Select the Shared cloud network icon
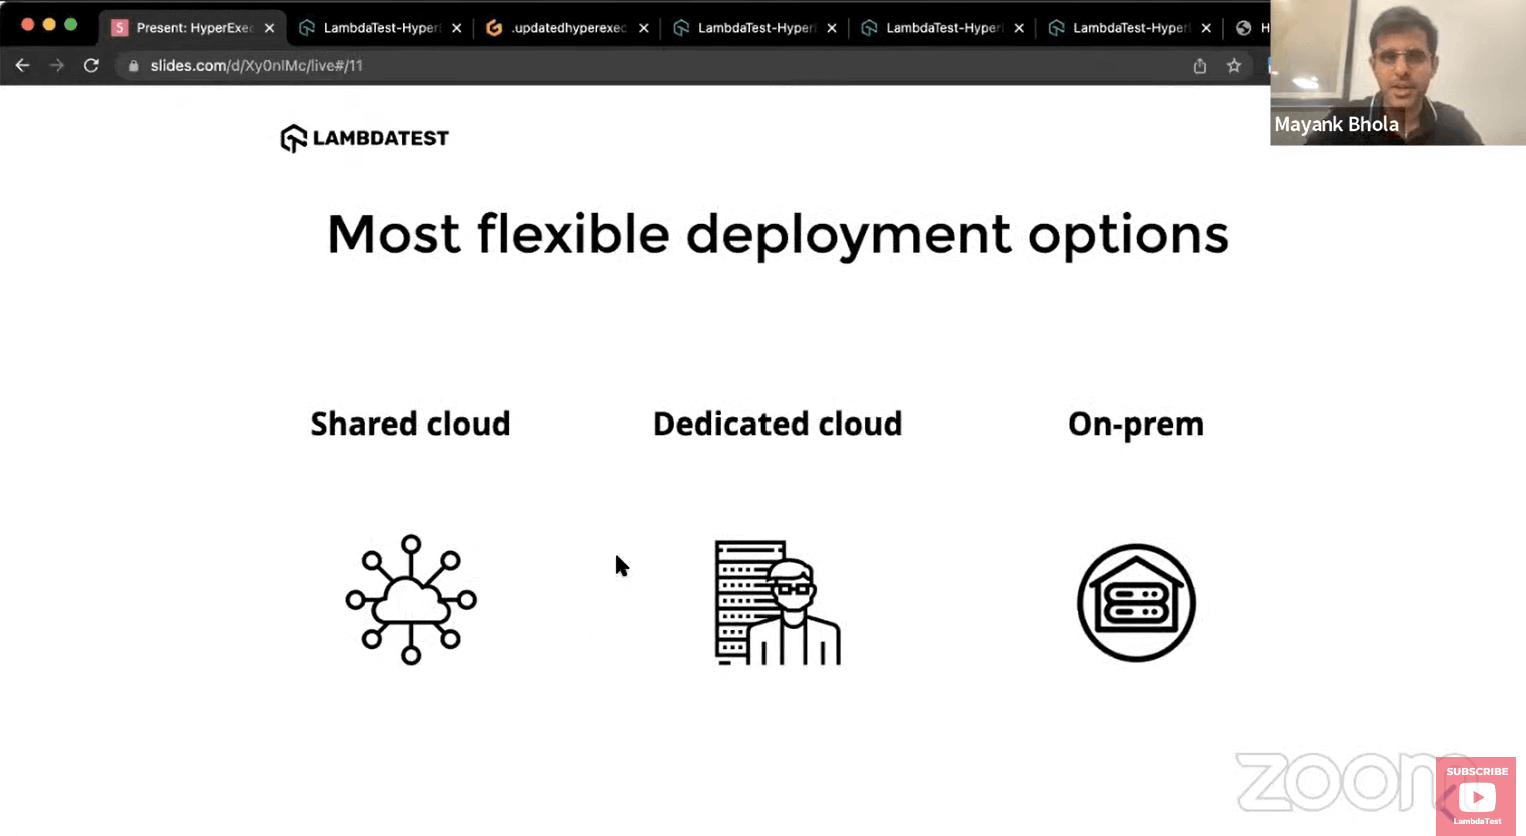This screenshot has width=1526, height=836. pos(410,600)
